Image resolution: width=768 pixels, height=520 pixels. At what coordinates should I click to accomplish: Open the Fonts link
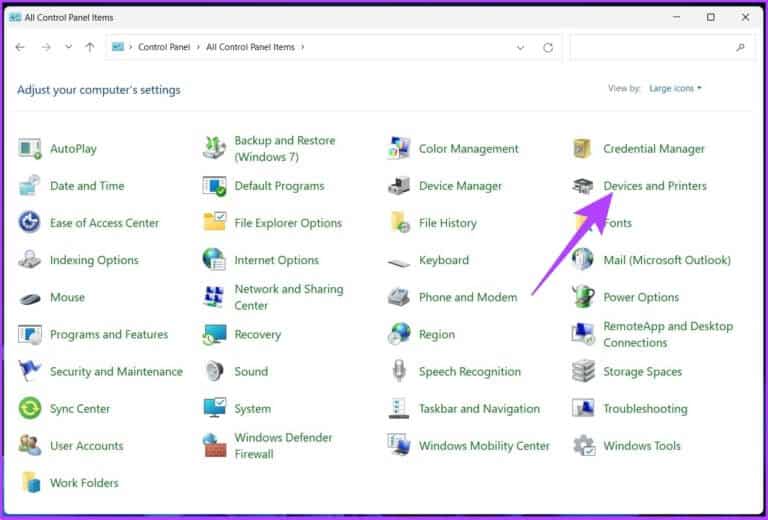point(618,223)
